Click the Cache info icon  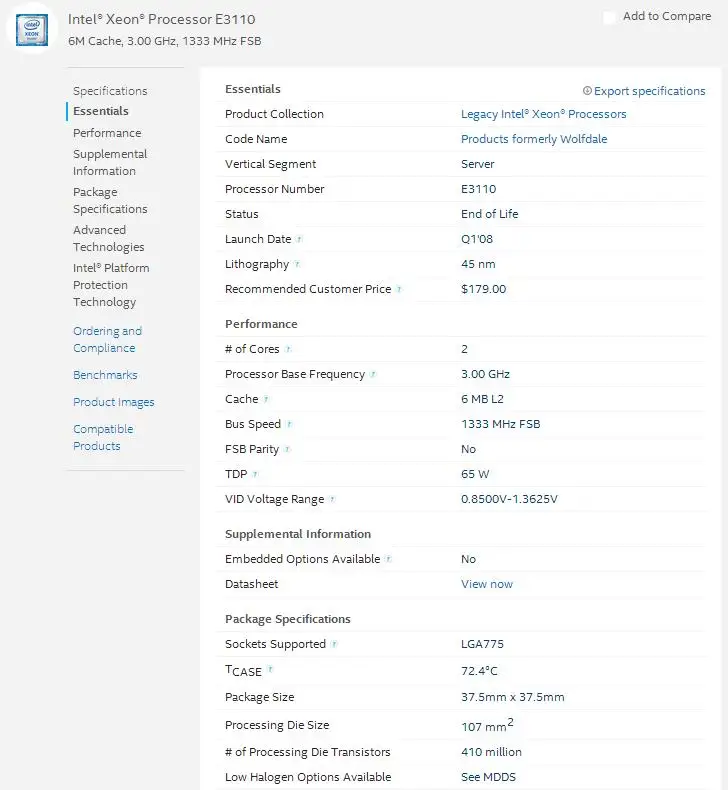tap(266, 399)
